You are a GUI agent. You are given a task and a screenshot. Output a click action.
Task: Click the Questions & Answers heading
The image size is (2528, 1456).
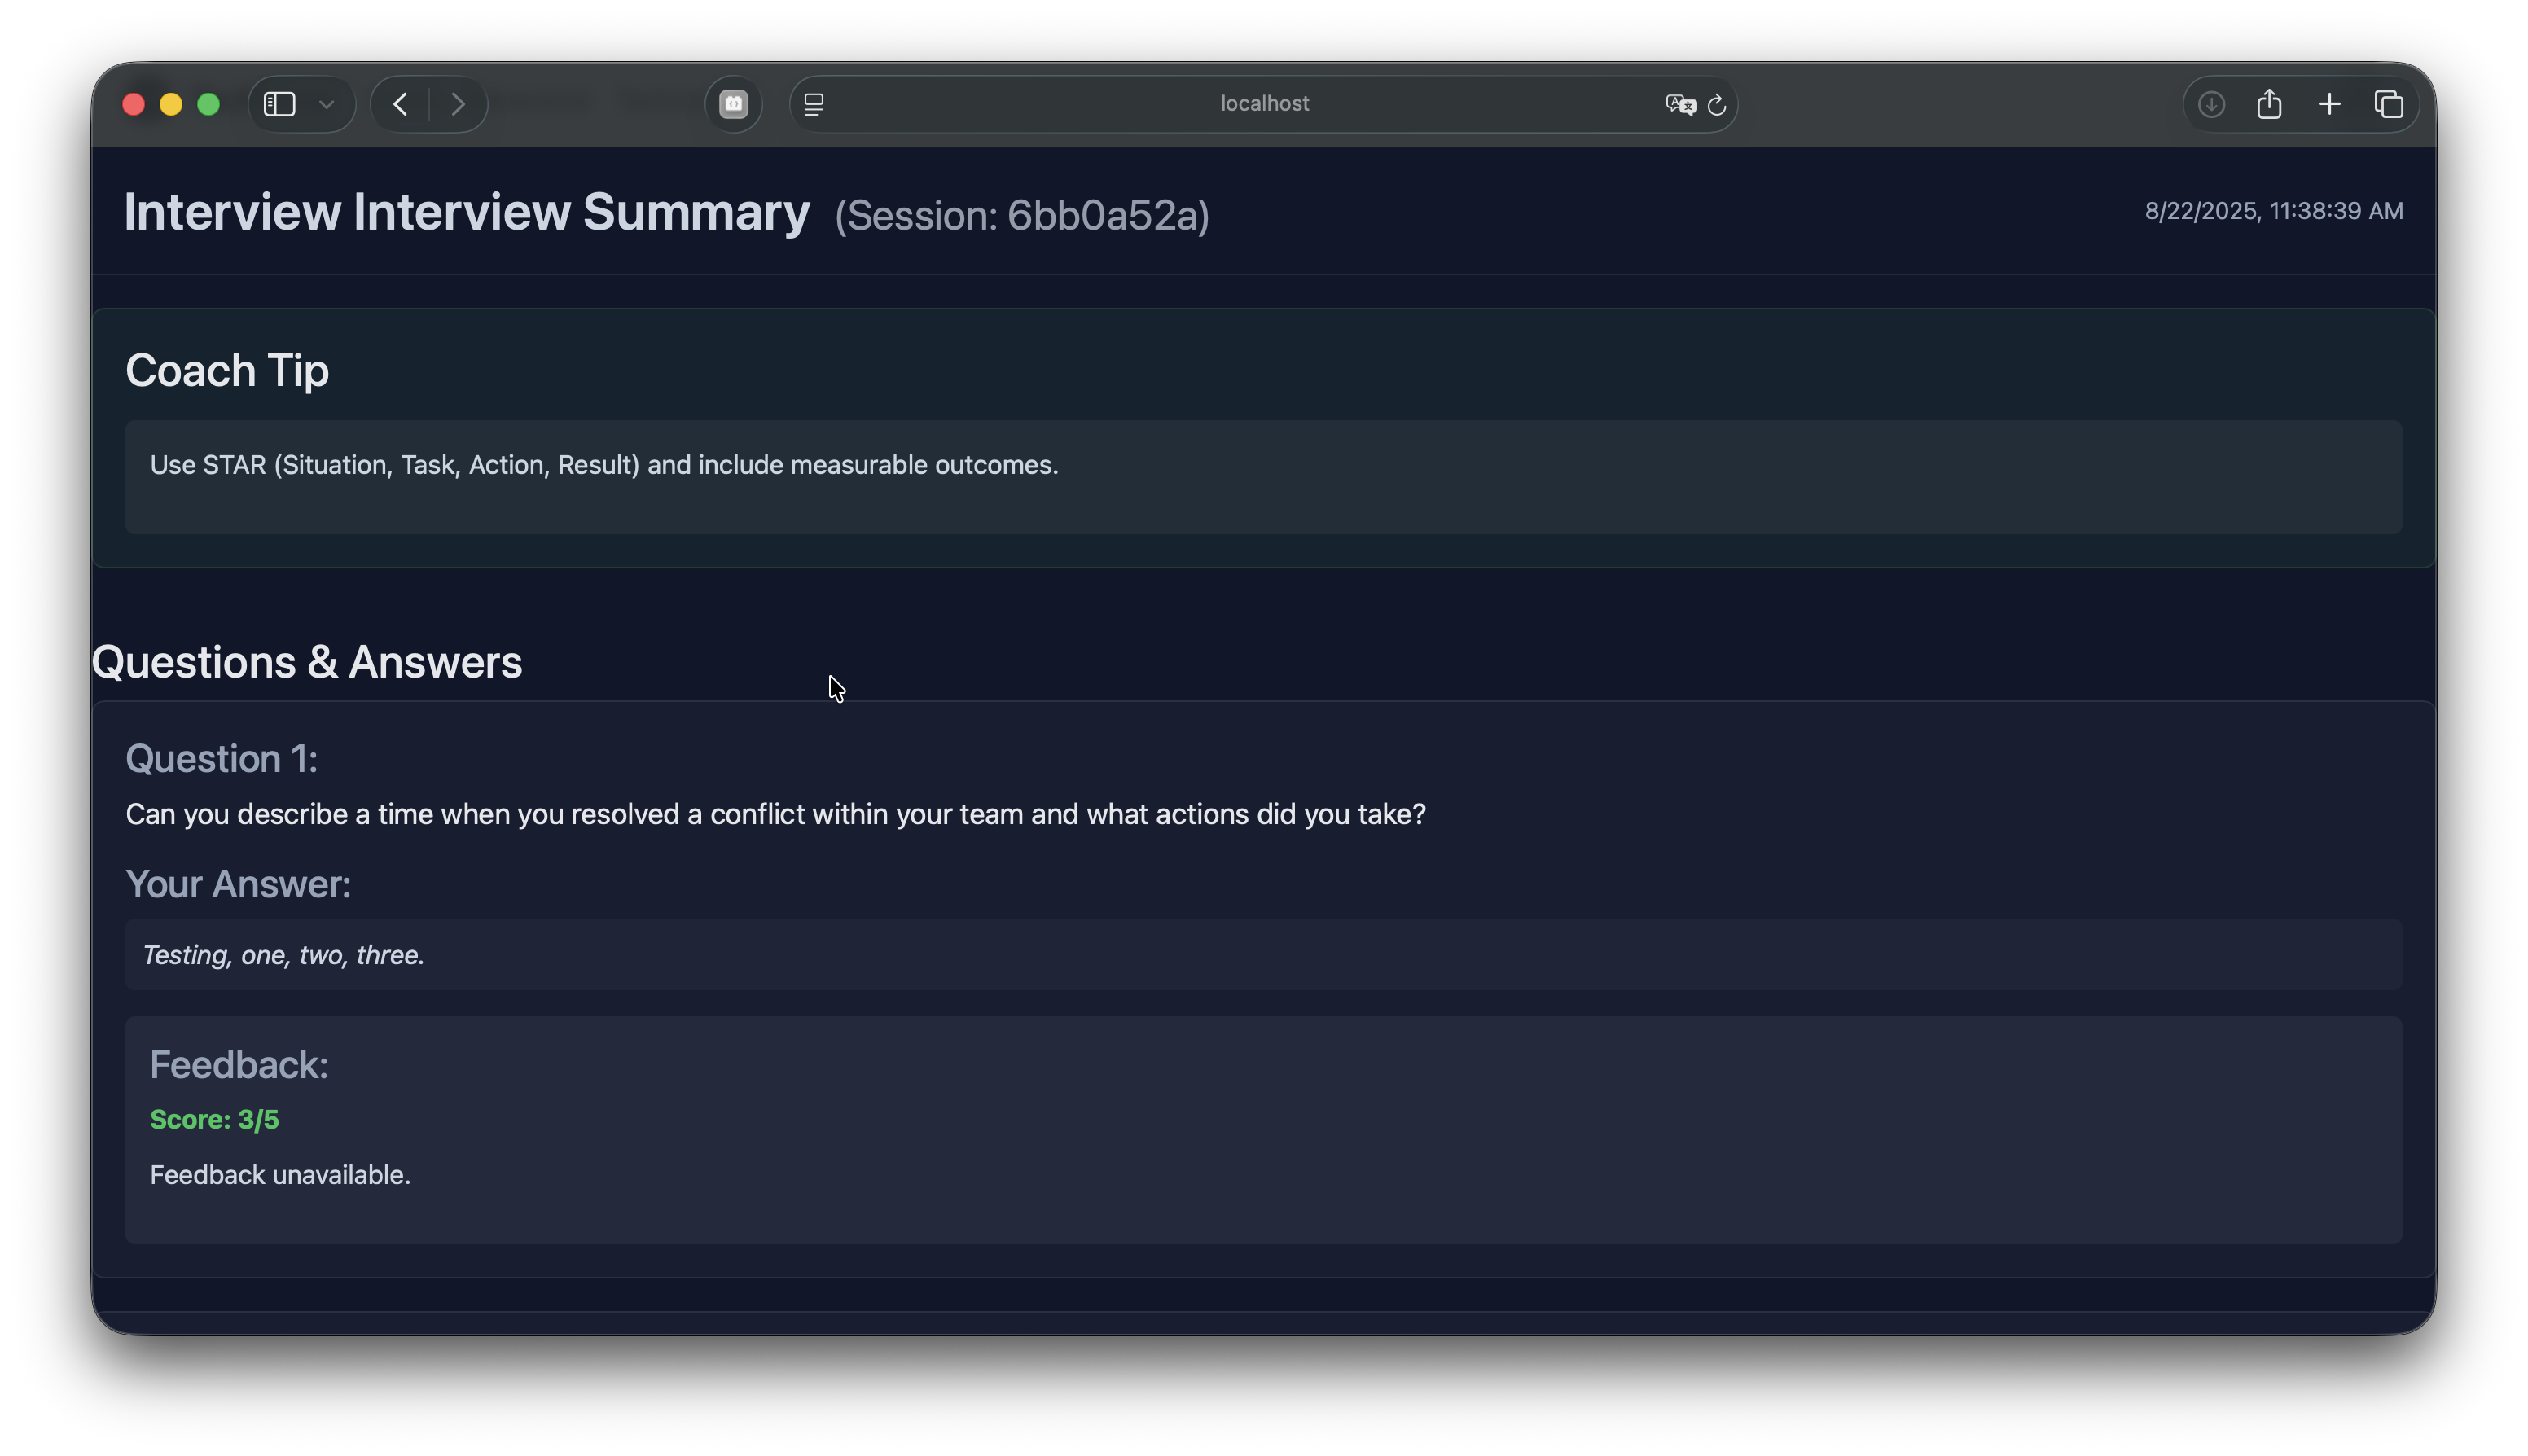click(307, 662)
